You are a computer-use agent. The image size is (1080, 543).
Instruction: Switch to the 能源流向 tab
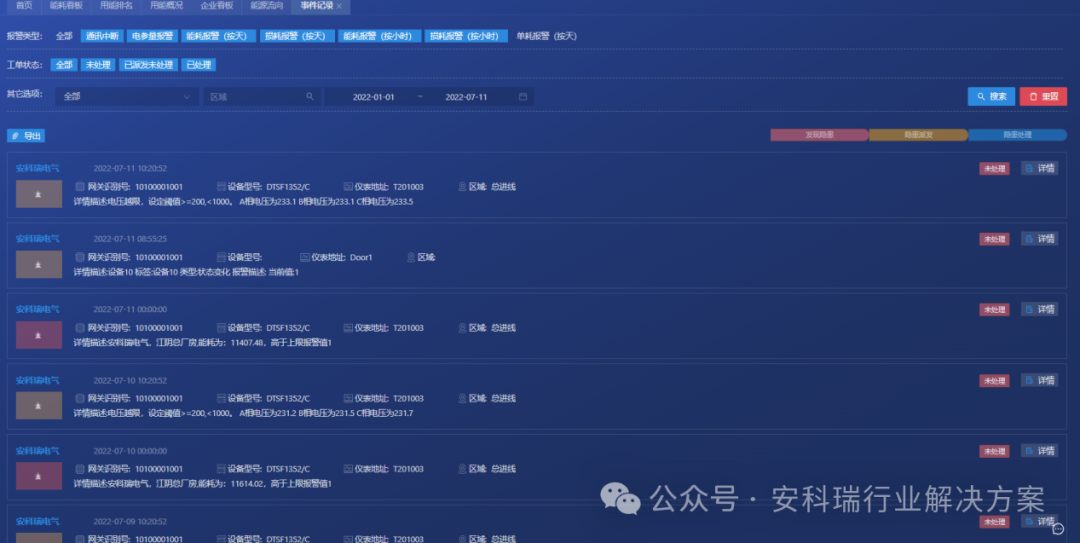267,6
